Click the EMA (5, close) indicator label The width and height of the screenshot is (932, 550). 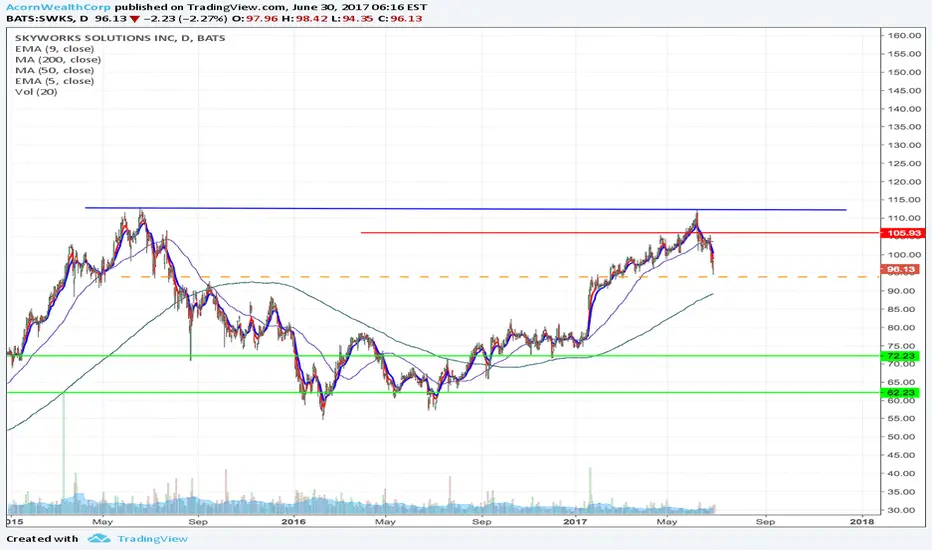[54, 81]
